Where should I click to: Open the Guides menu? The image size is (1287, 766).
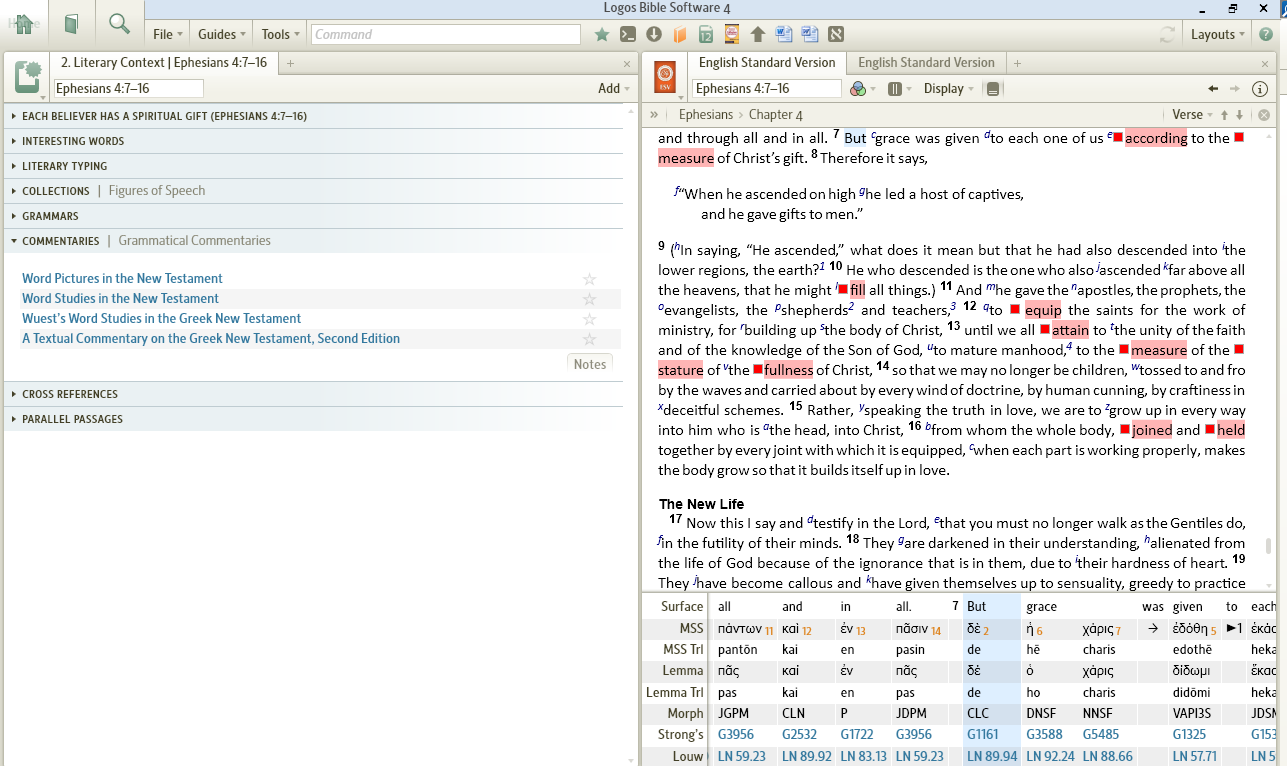click(221, 35)
